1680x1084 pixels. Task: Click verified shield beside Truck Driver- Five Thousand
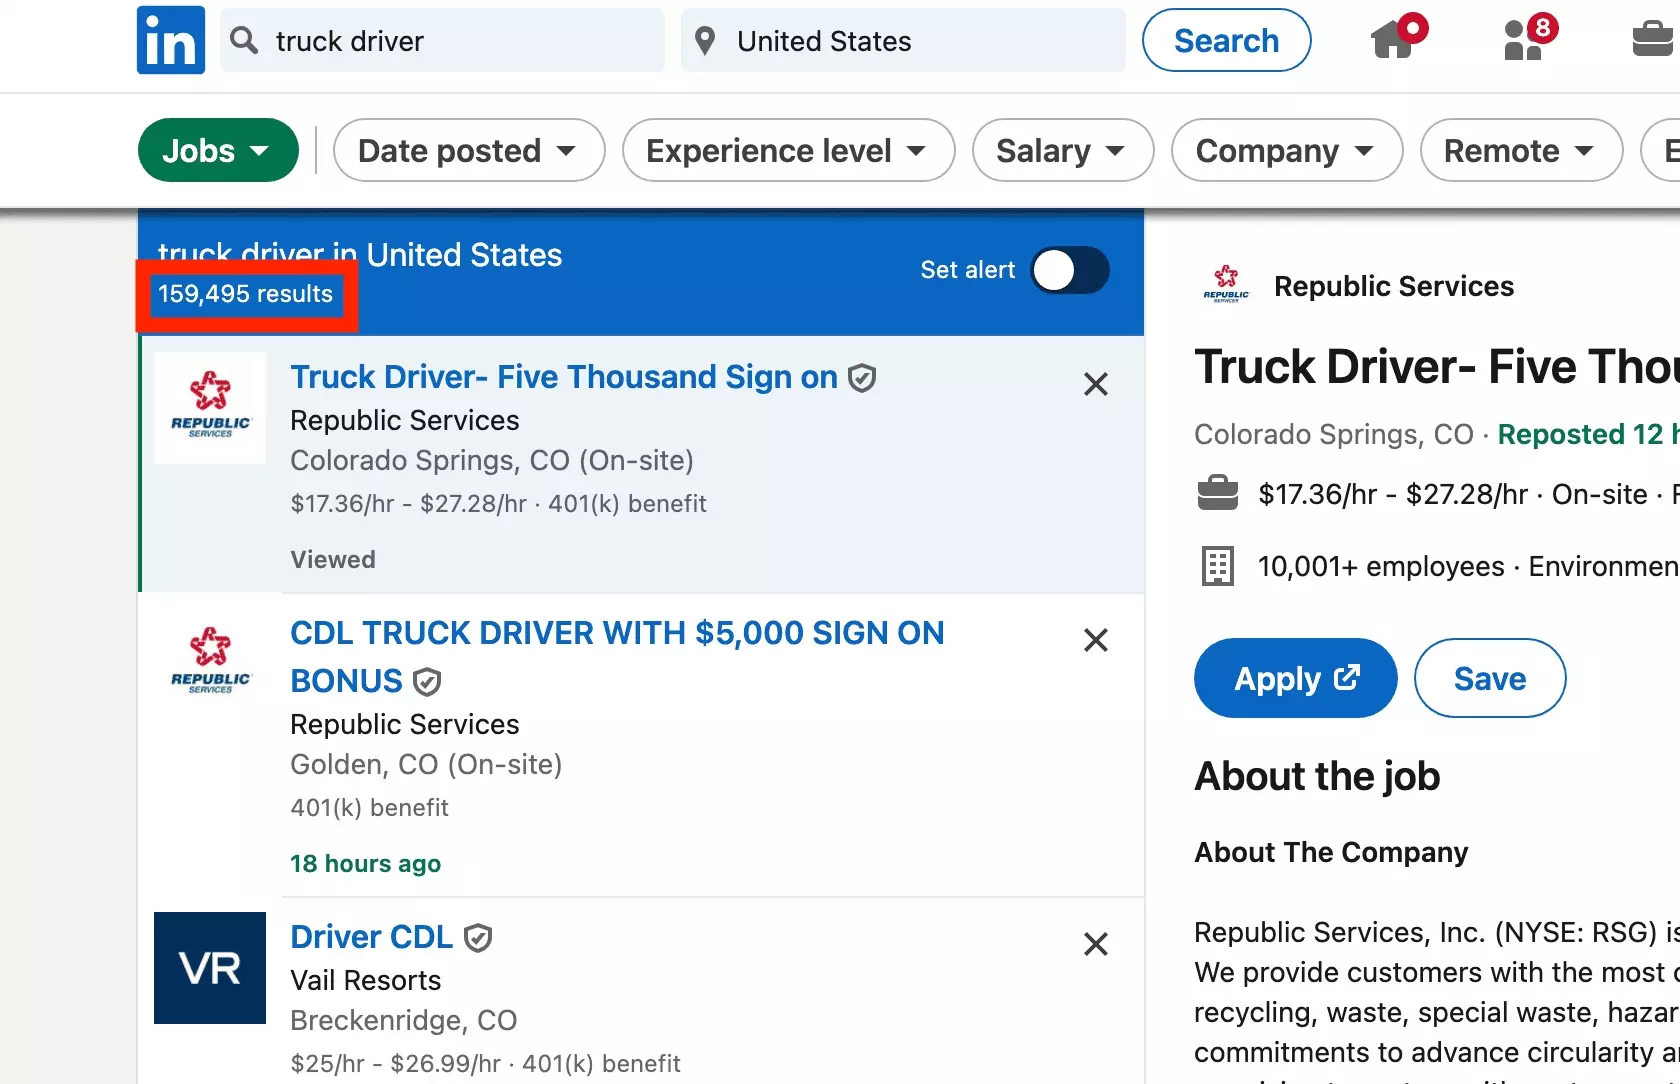point(862,378)
